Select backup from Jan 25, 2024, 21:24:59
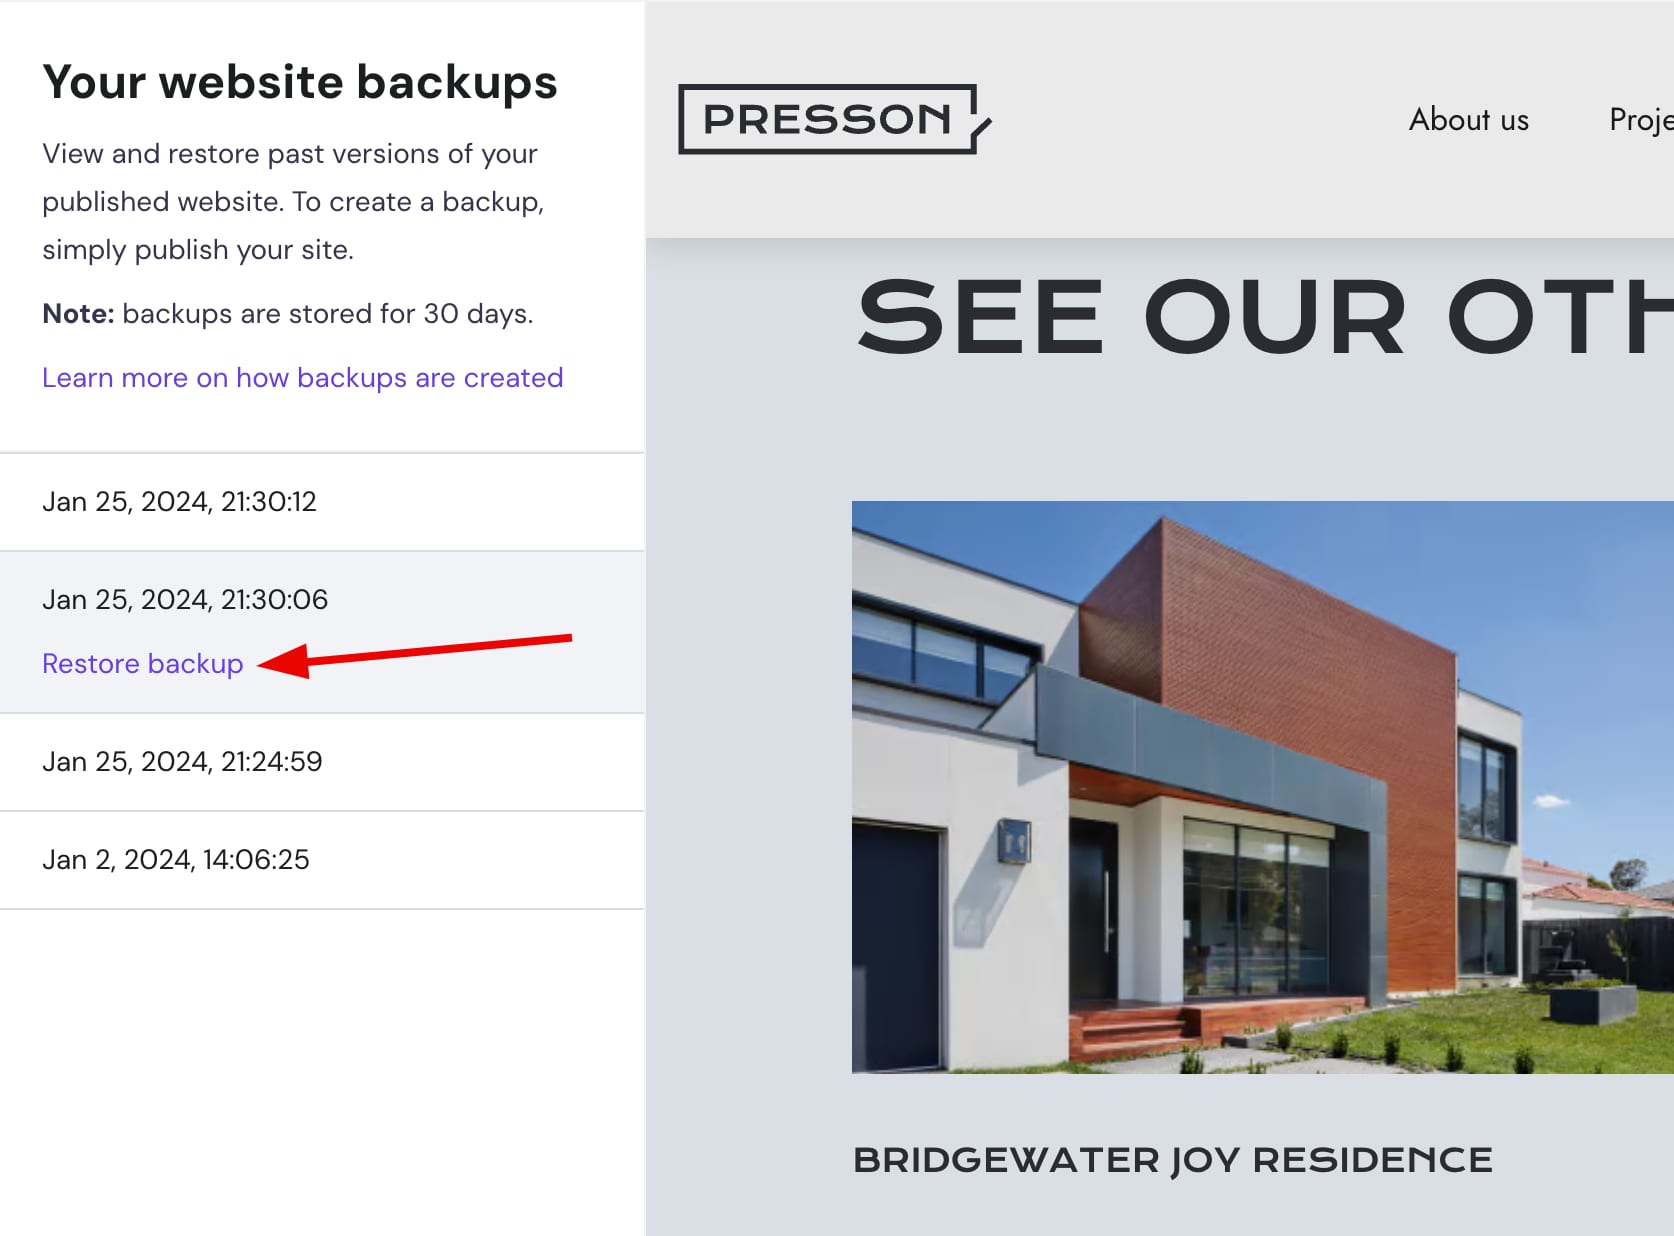The image size is (1674, 1236). [x=182, y=761]
